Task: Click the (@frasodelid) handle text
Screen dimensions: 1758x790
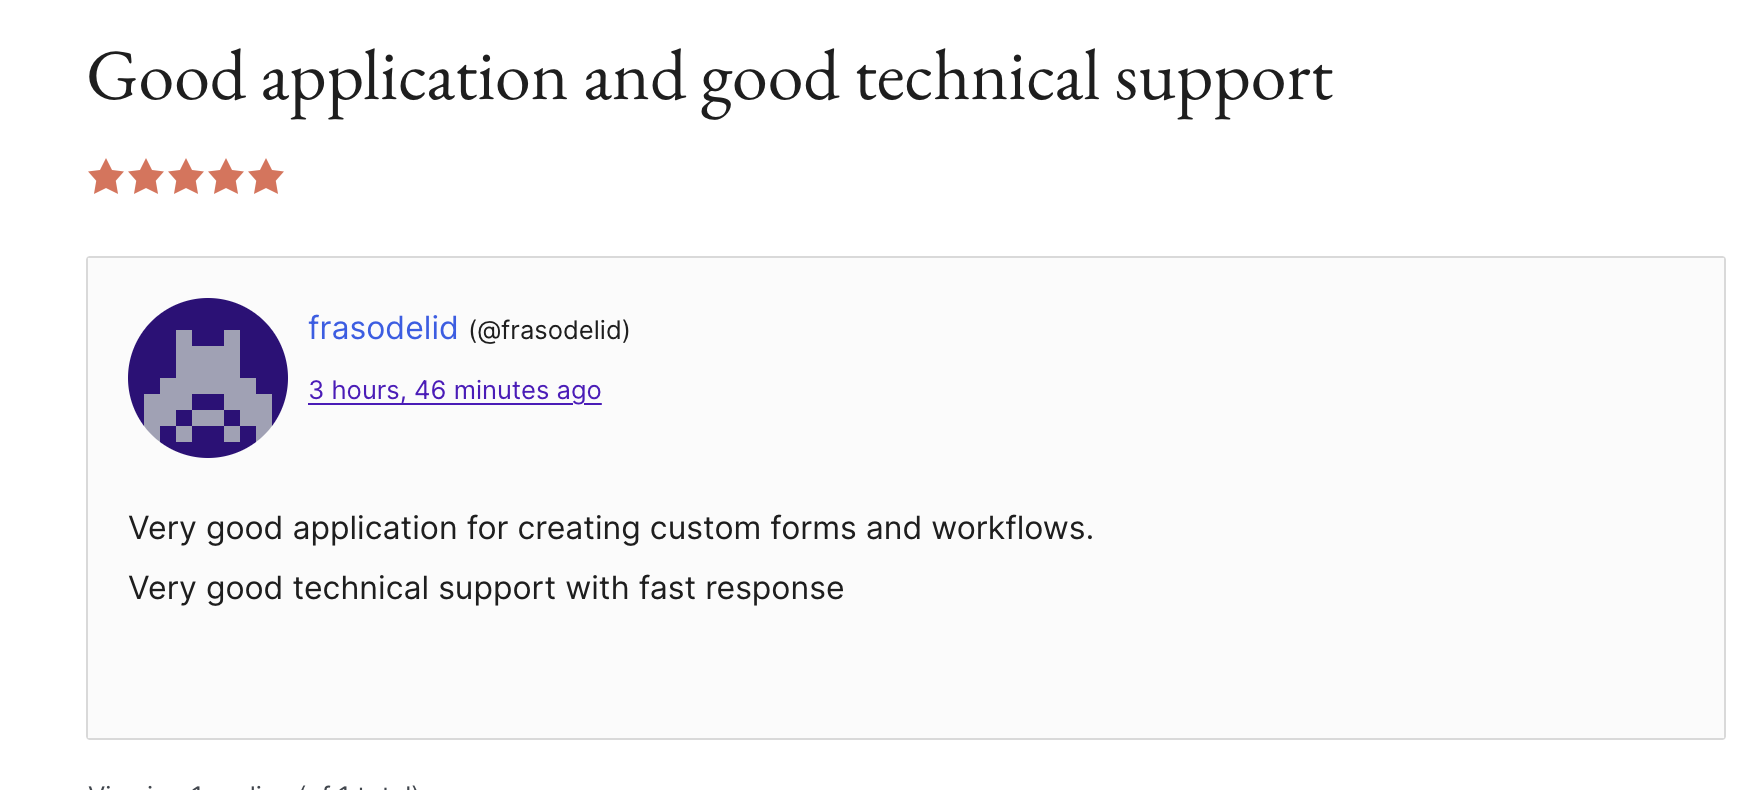Action: [549, 330]
